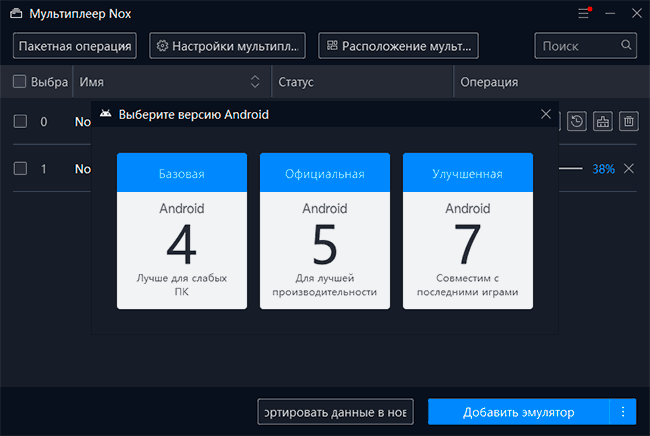Screen dimensions: 650x436
Task: Click the progress bar line in row 1
Action: (570, 168)
